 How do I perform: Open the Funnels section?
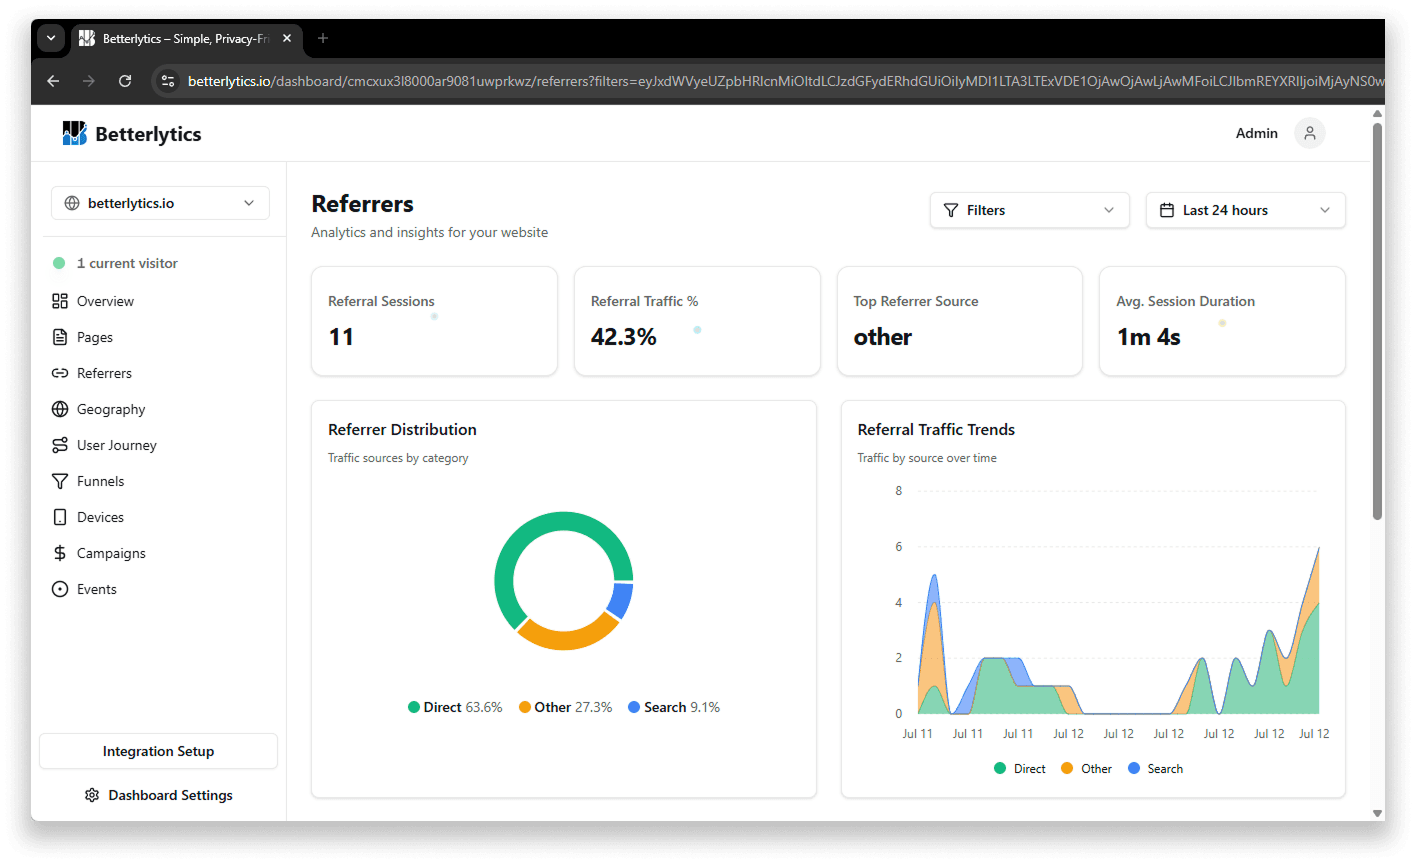(x=101, y=481)
